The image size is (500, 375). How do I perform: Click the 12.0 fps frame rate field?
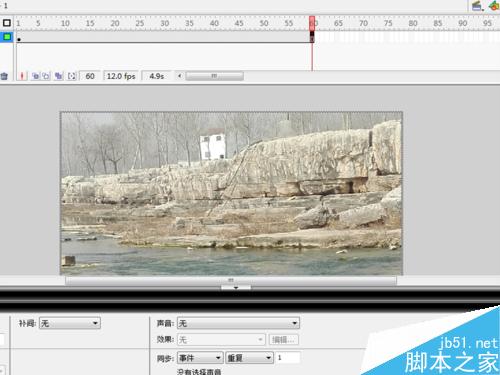(121, 76)
